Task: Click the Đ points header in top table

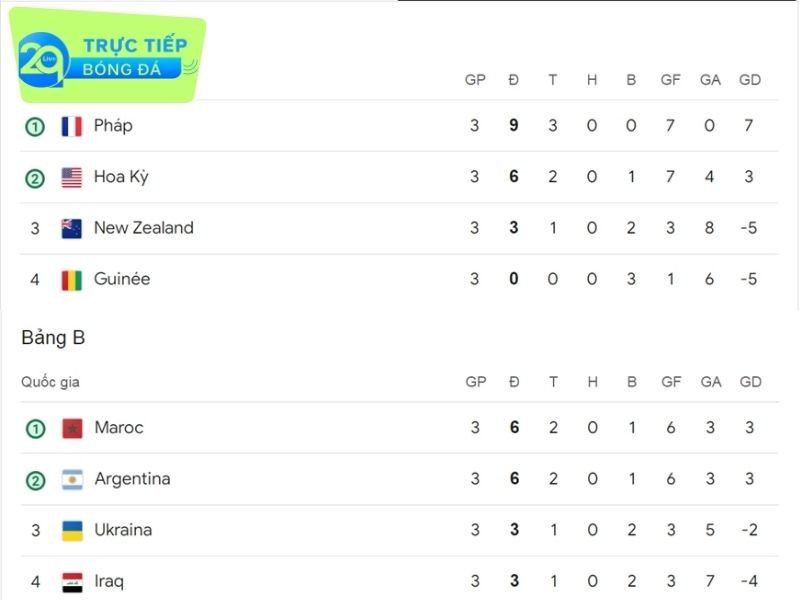Action: click(514, 80)
